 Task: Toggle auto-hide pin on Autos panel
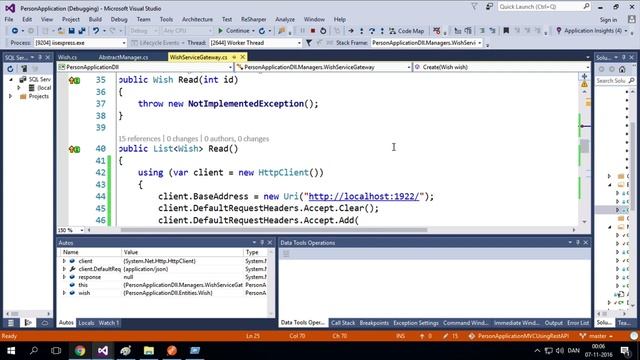[262, 242]
